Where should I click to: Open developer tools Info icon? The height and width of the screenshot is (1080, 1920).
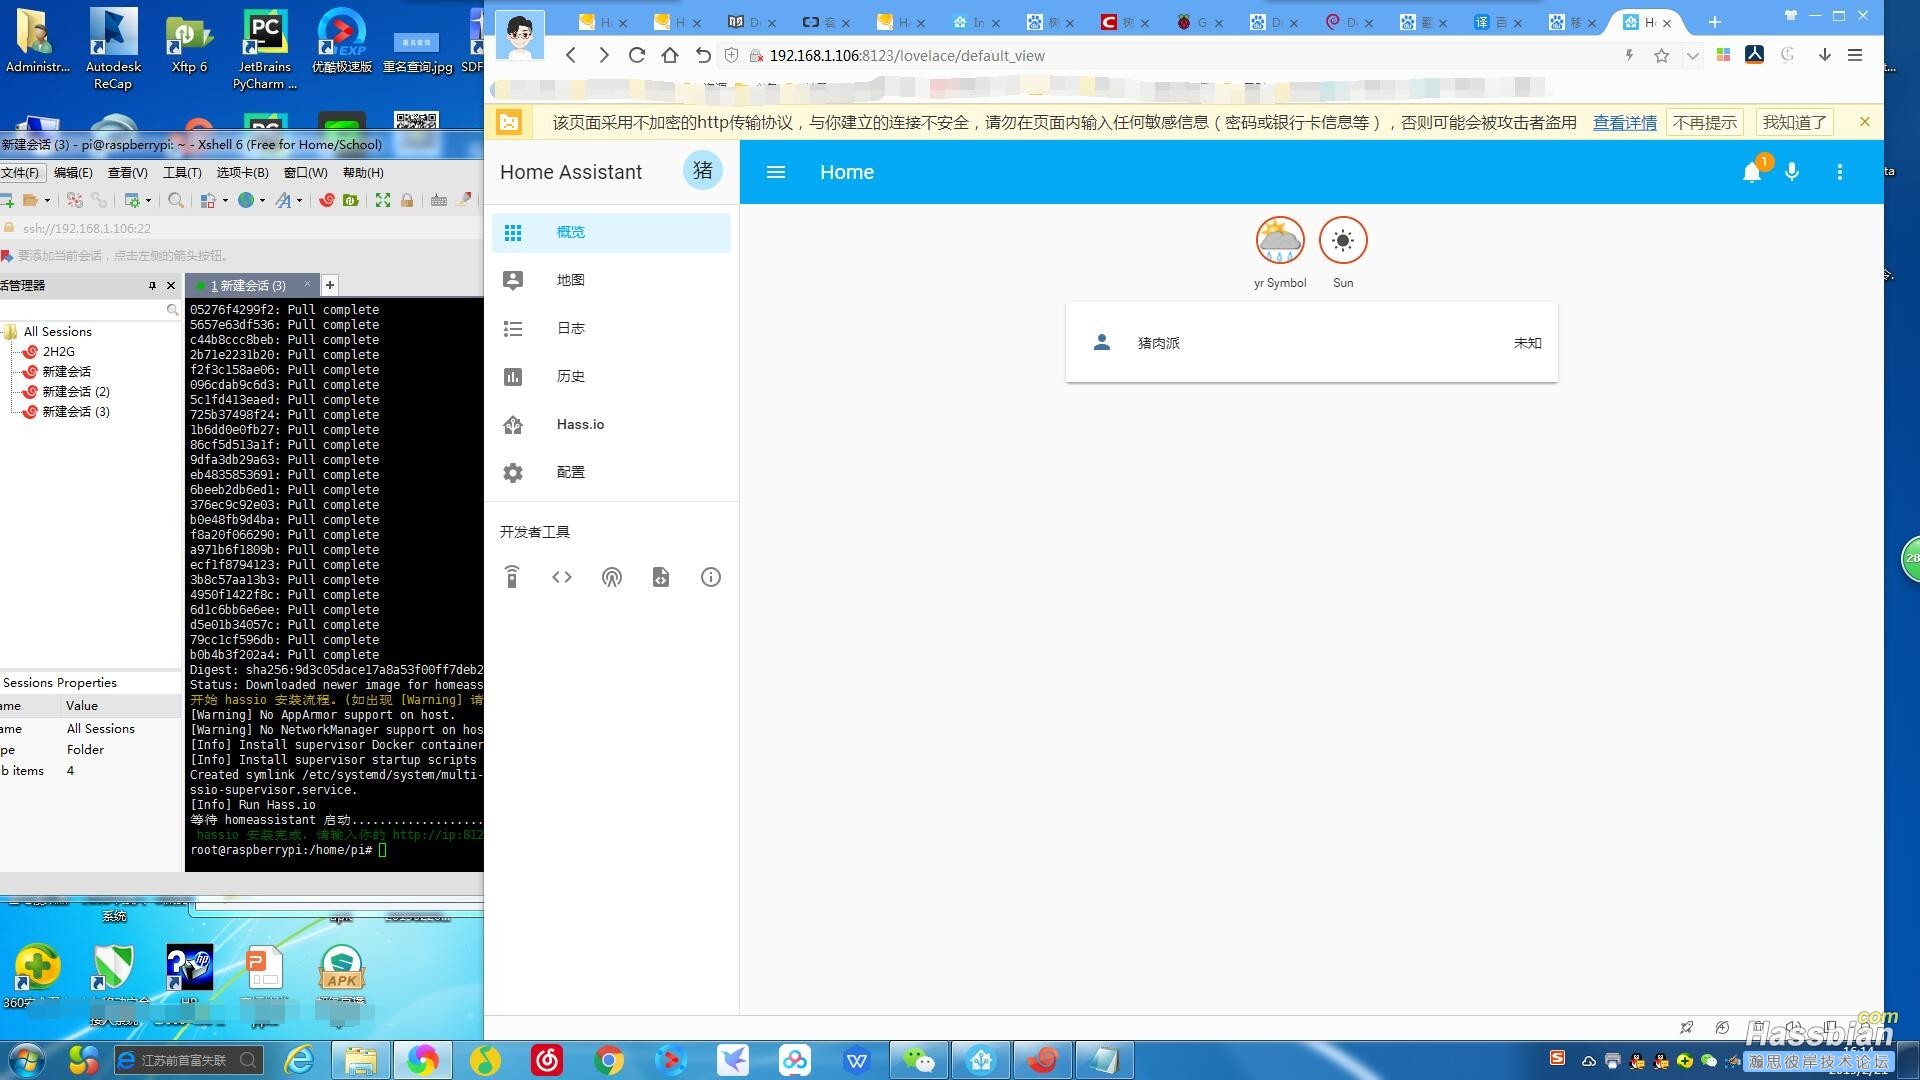click(711, 577)
